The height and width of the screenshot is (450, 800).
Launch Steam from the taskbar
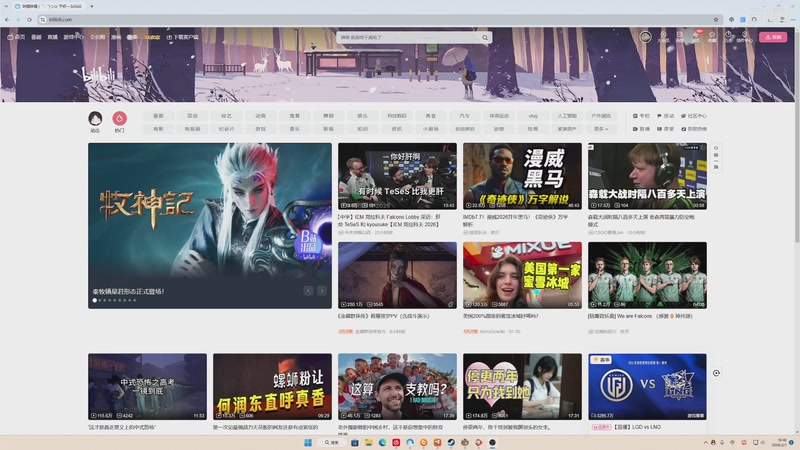pyautogui.click(x=451, y=442)
